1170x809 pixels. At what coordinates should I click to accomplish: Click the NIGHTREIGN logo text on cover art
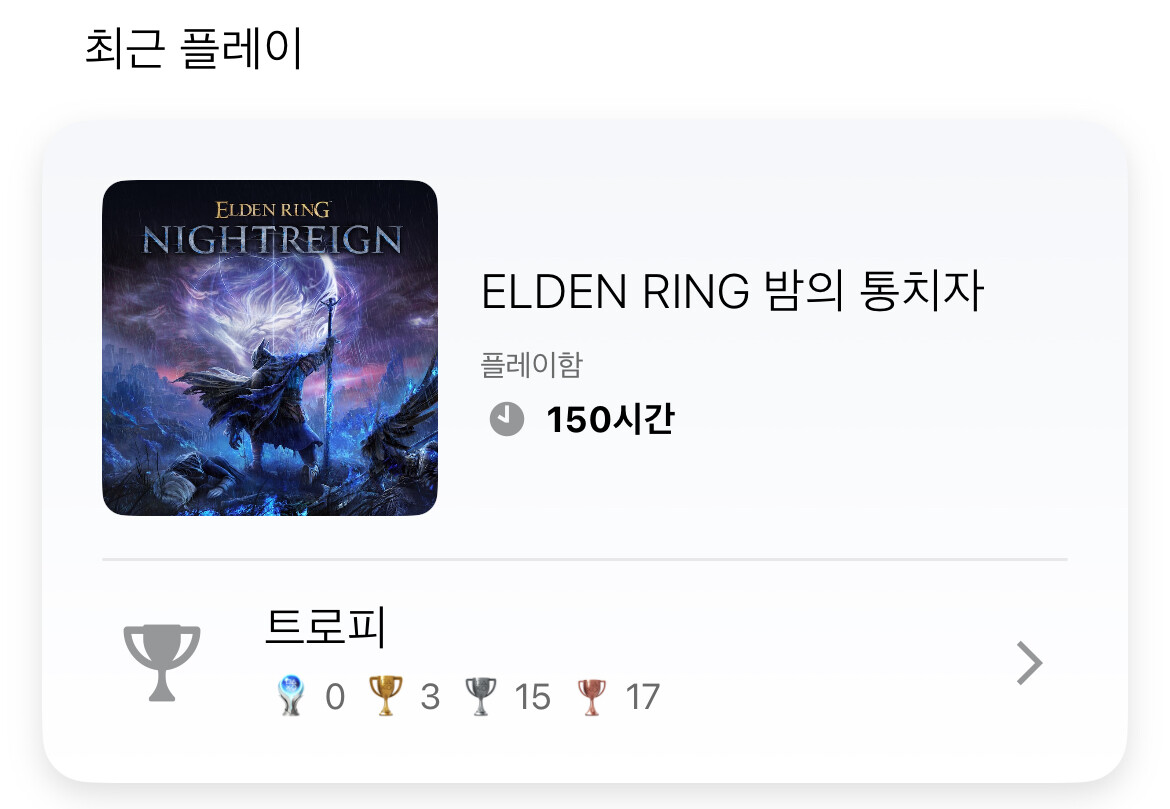click(272, 240)
